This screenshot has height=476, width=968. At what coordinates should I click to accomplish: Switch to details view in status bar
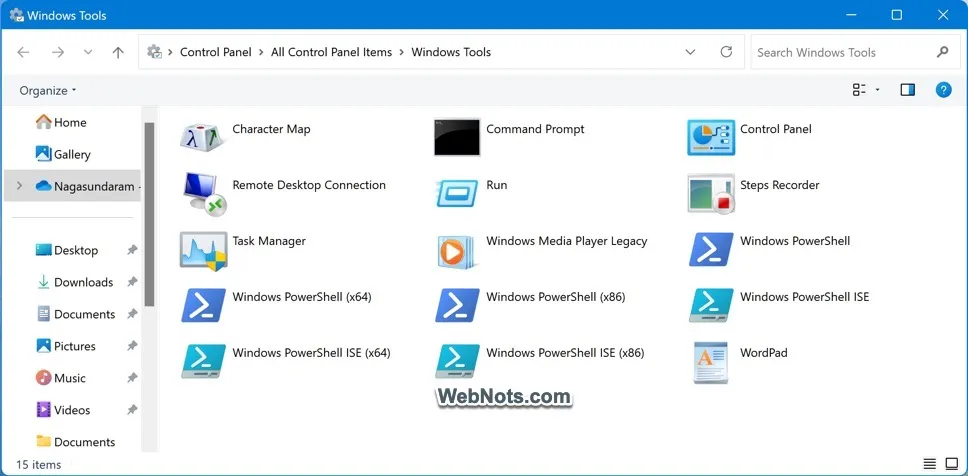pos(930,464)
